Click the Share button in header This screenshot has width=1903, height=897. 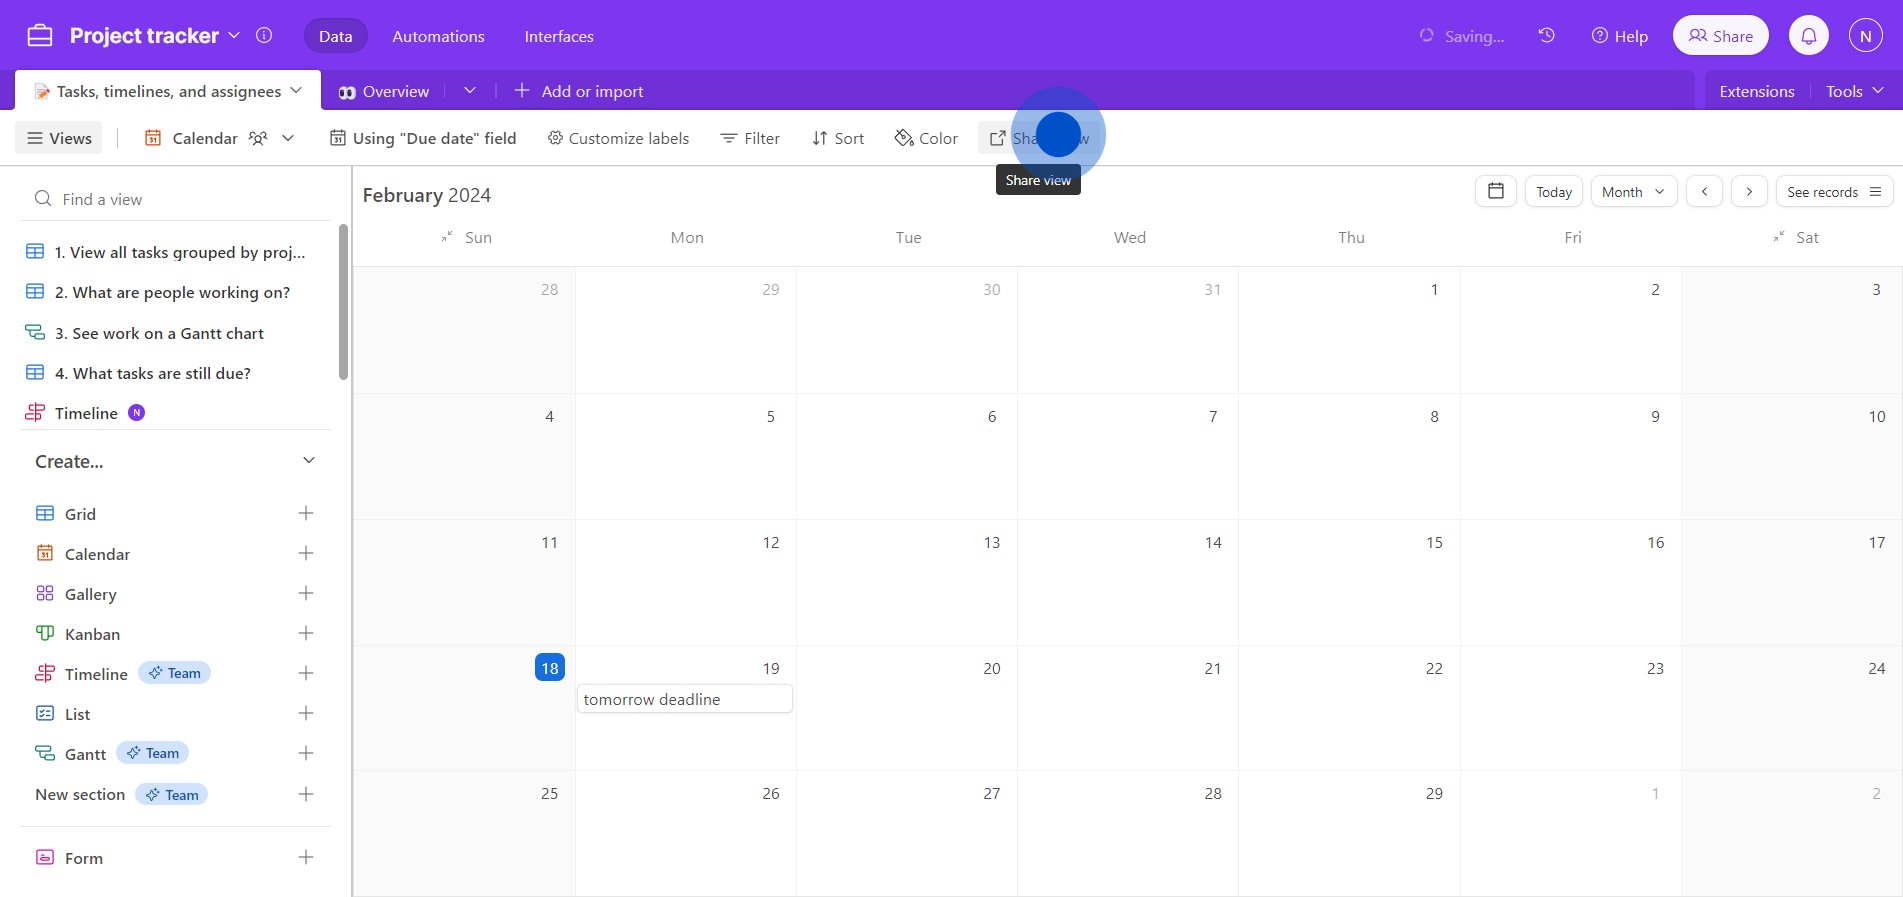(x=1720, y=36)
